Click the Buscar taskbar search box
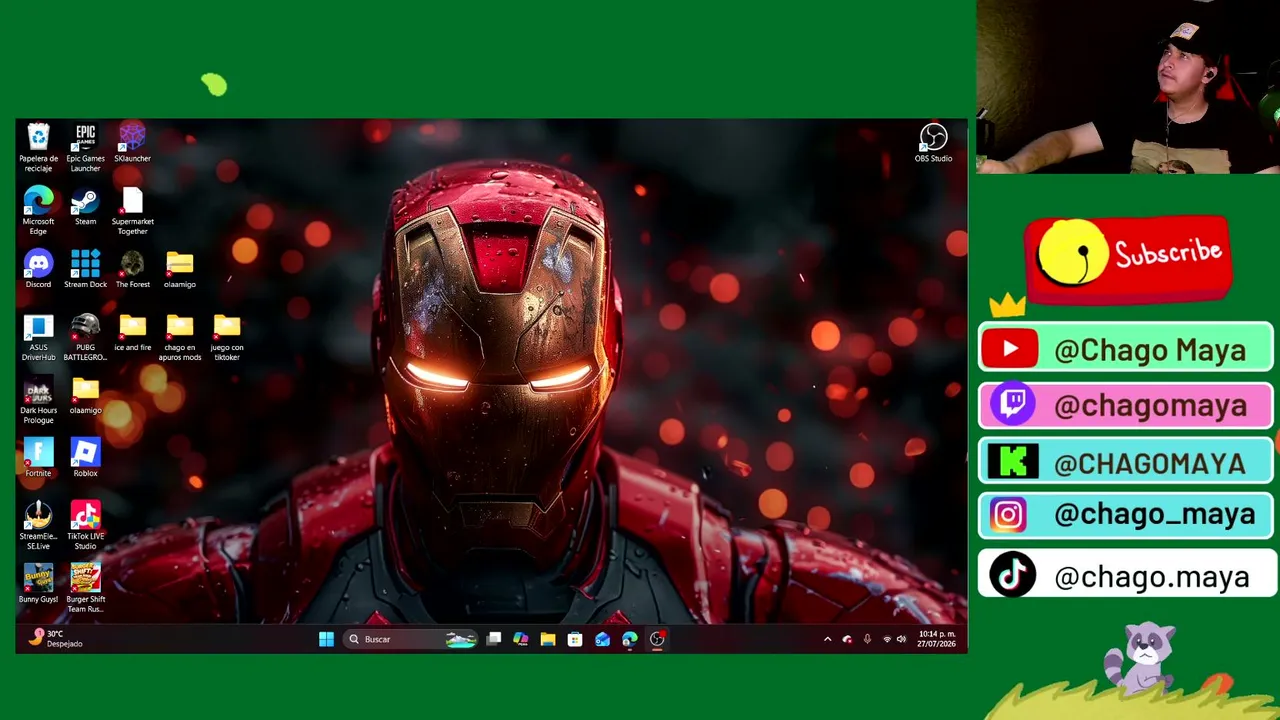This screenshot has height=720, width=1280. pyautogui.click(x=410, y=639)
